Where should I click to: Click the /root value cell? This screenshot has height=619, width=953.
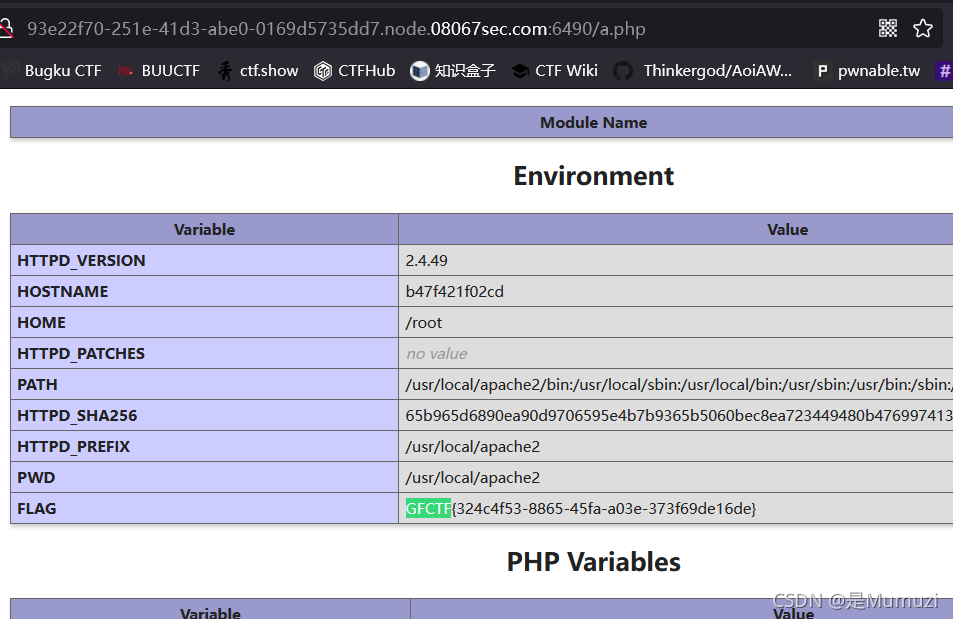click(x=676, y=322)
